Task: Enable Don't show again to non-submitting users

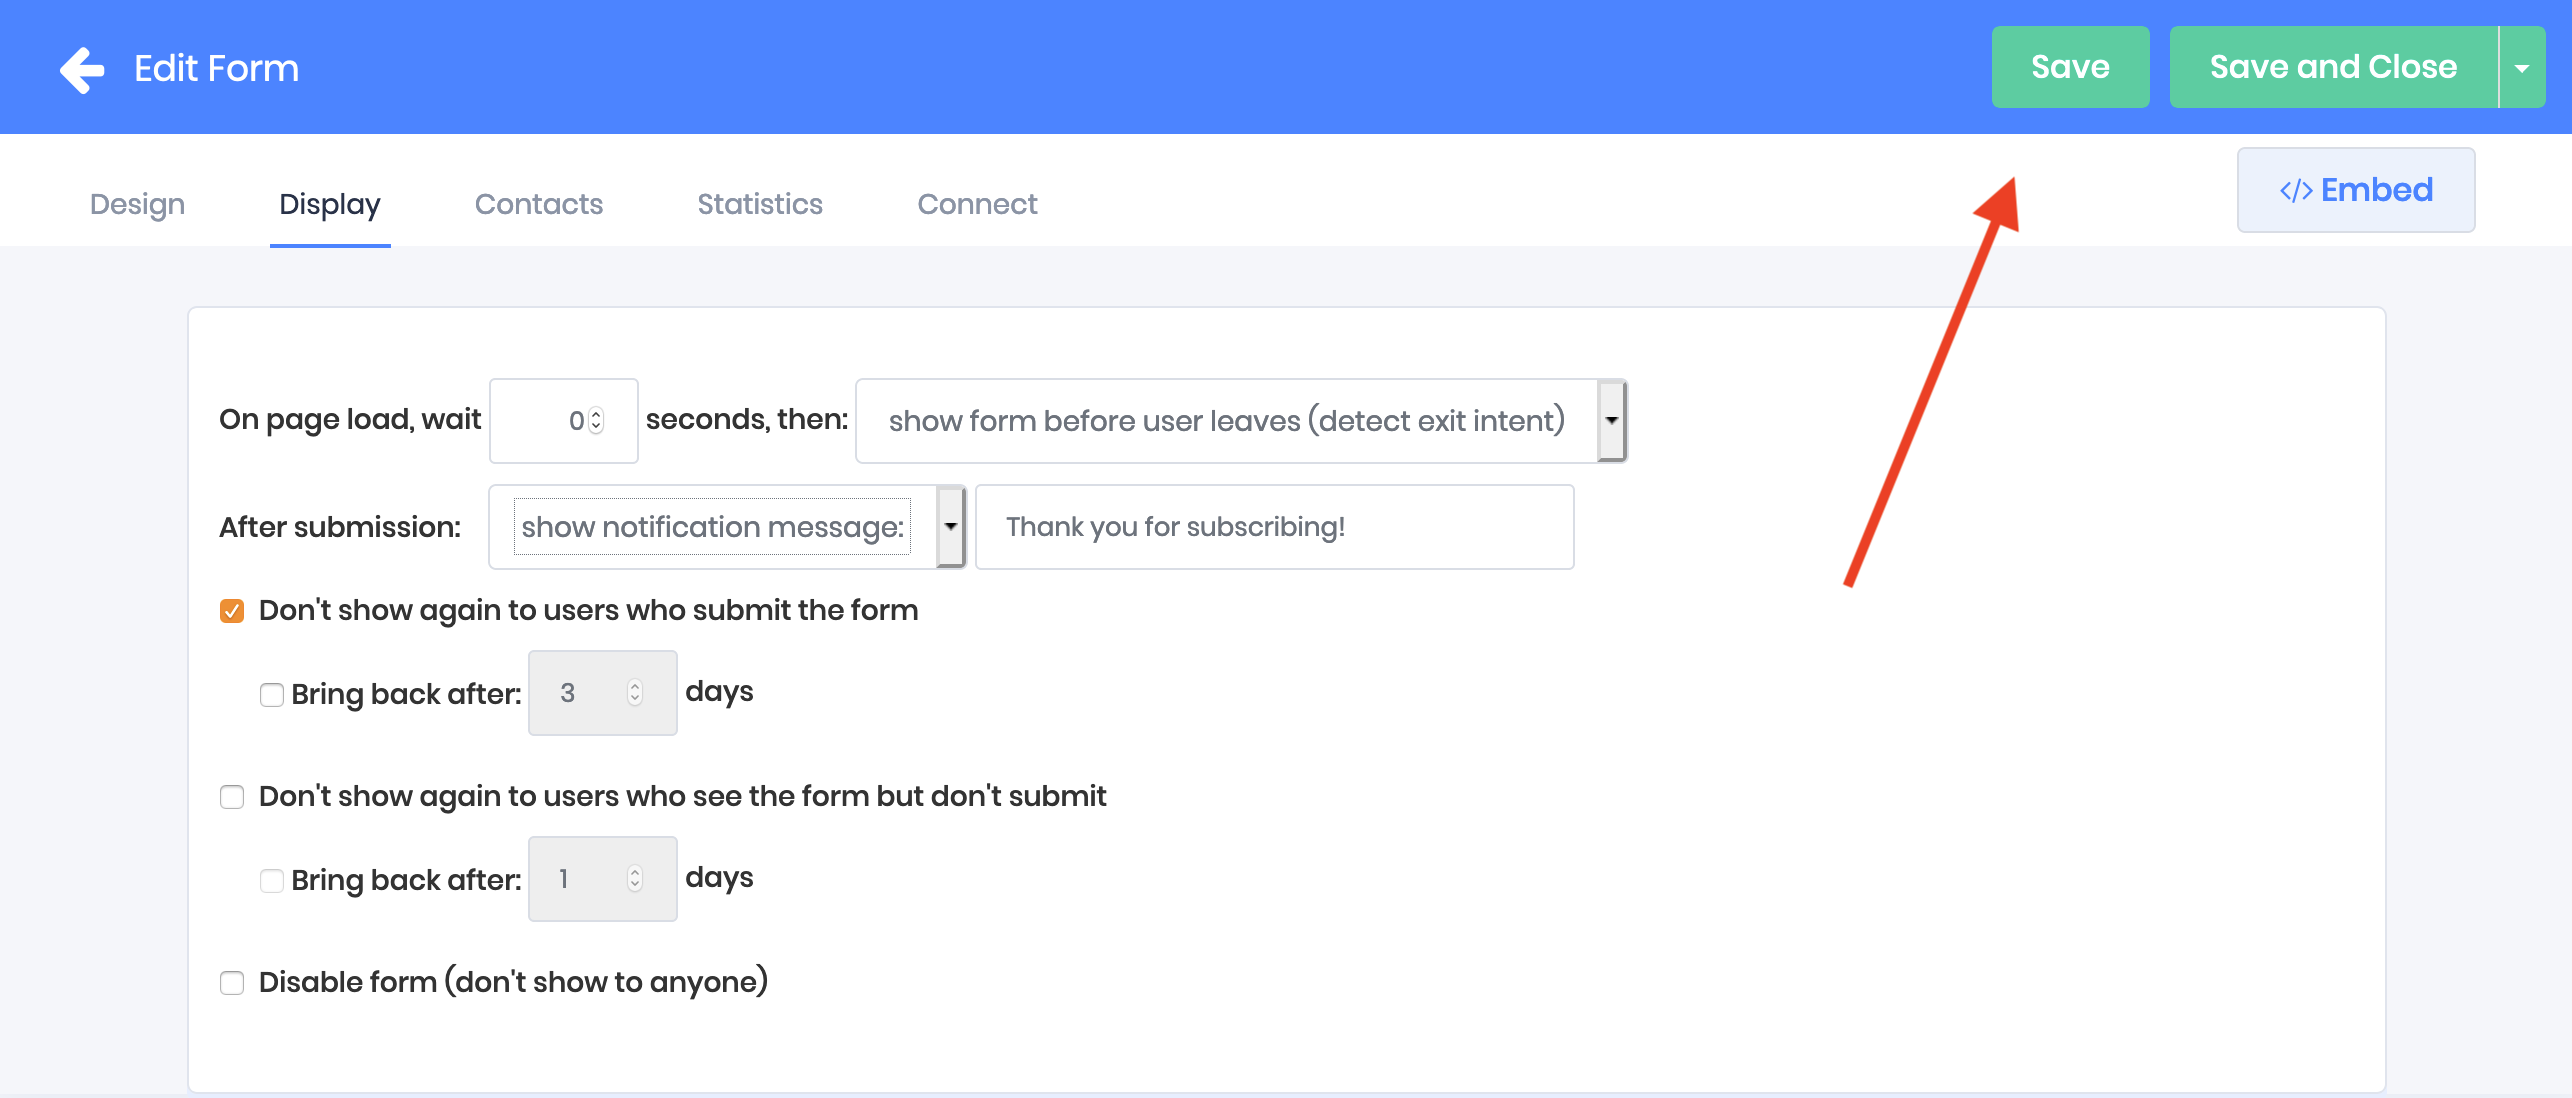Action: pyautogui.click(x=232, y=797)
